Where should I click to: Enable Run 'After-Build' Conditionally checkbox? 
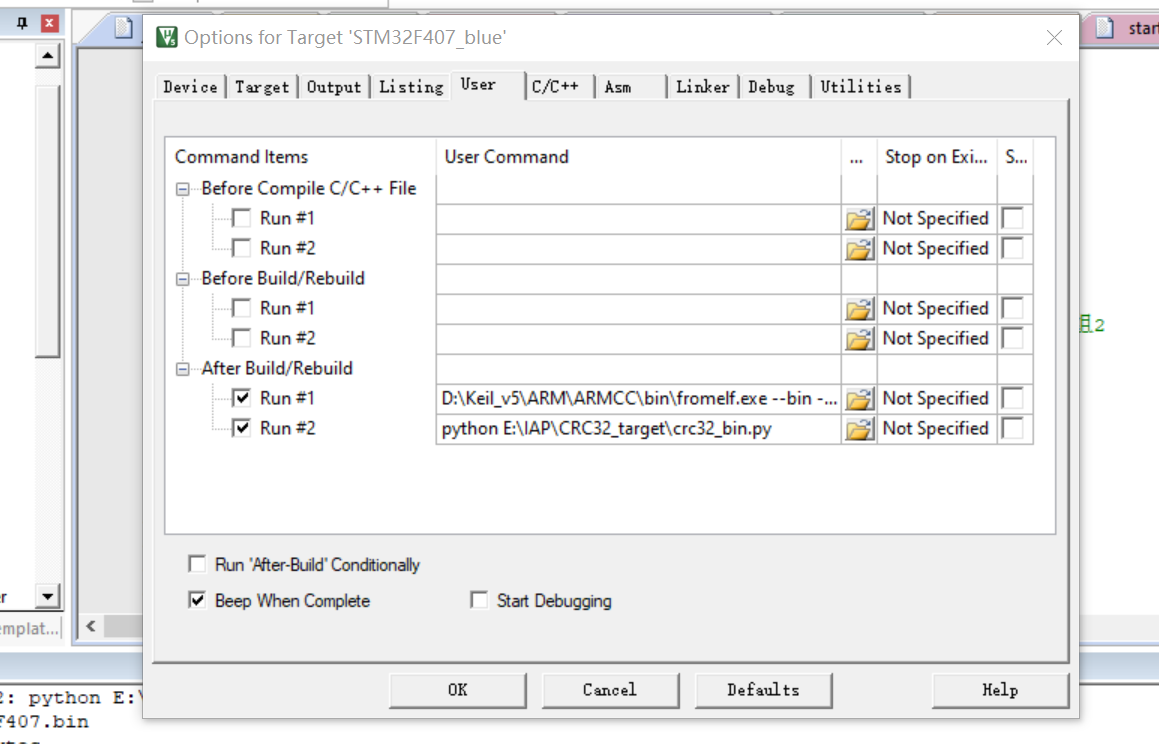(x=197, y=565)
